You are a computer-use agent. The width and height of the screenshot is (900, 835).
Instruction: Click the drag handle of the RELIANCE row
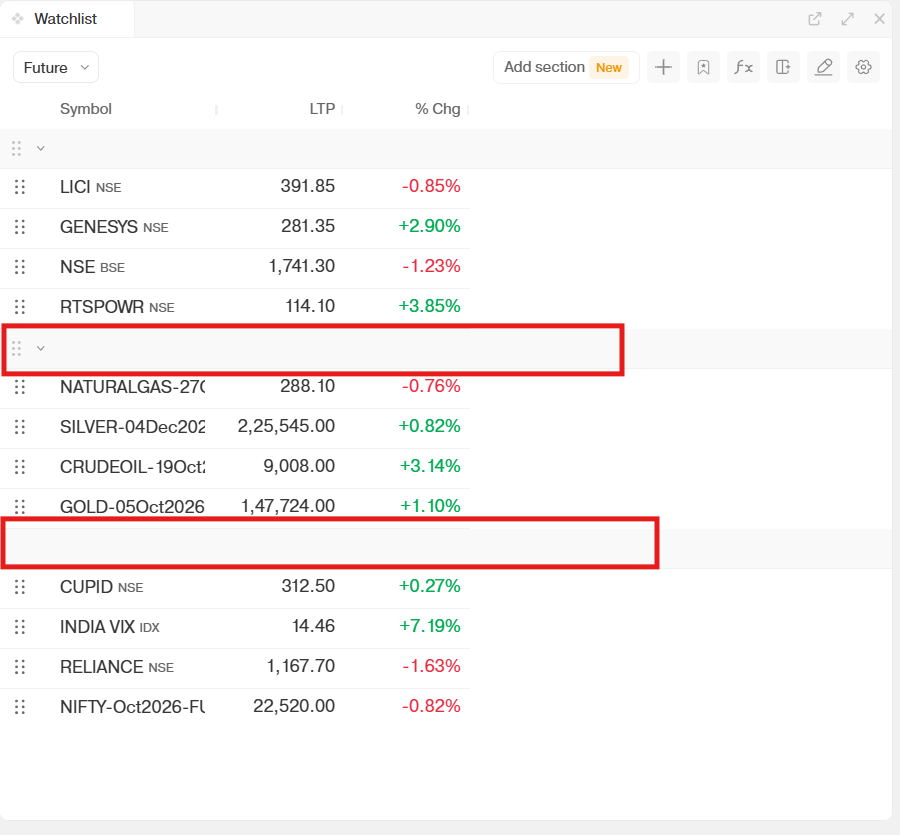pyautogui.click(x=20, y=667)
